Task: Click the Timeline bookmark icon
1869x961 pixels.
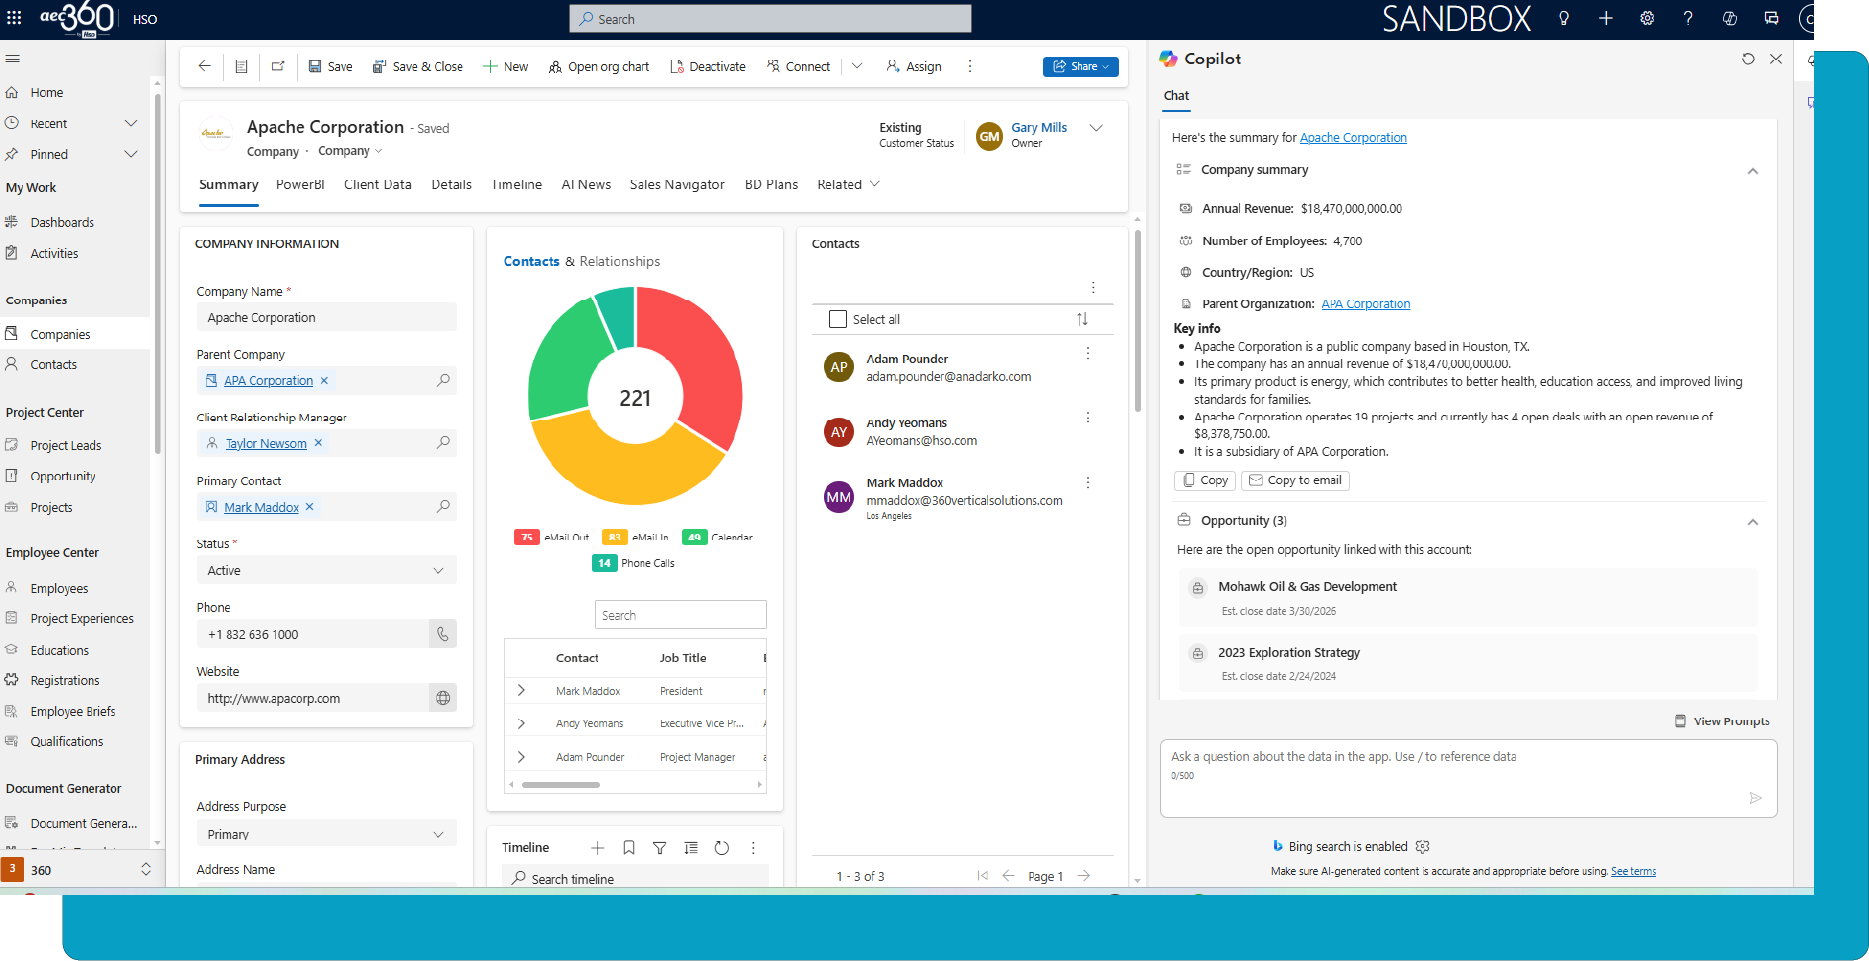Action: pos(629,848)
